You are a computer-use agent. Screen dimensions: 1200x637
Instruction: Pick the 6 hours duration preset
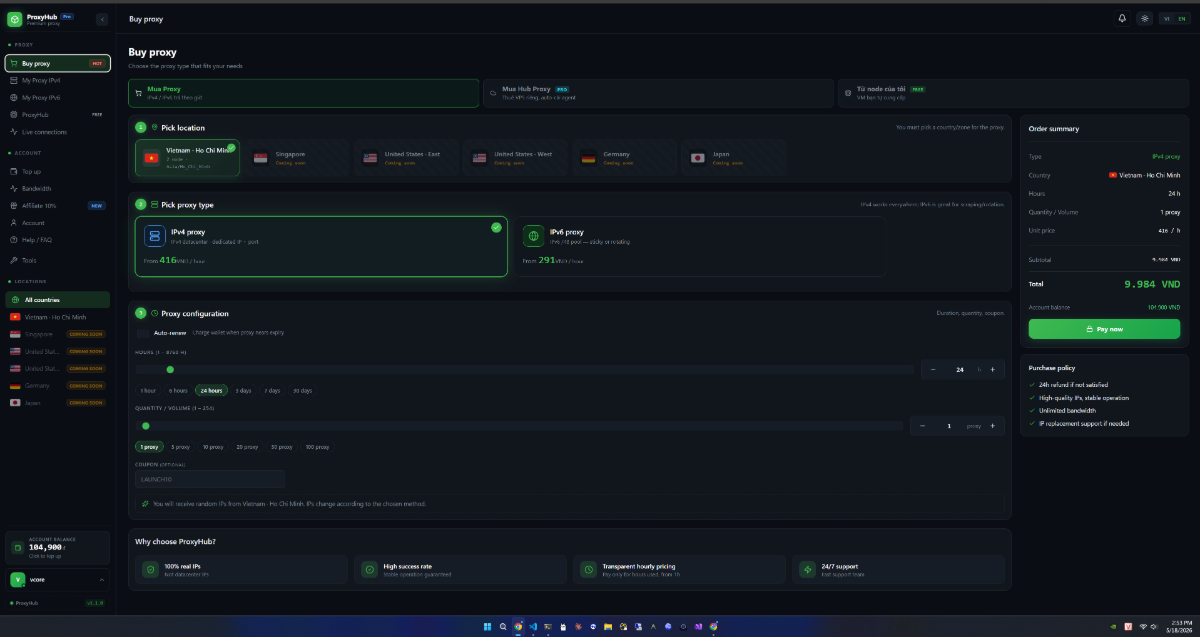coord(179,390)
